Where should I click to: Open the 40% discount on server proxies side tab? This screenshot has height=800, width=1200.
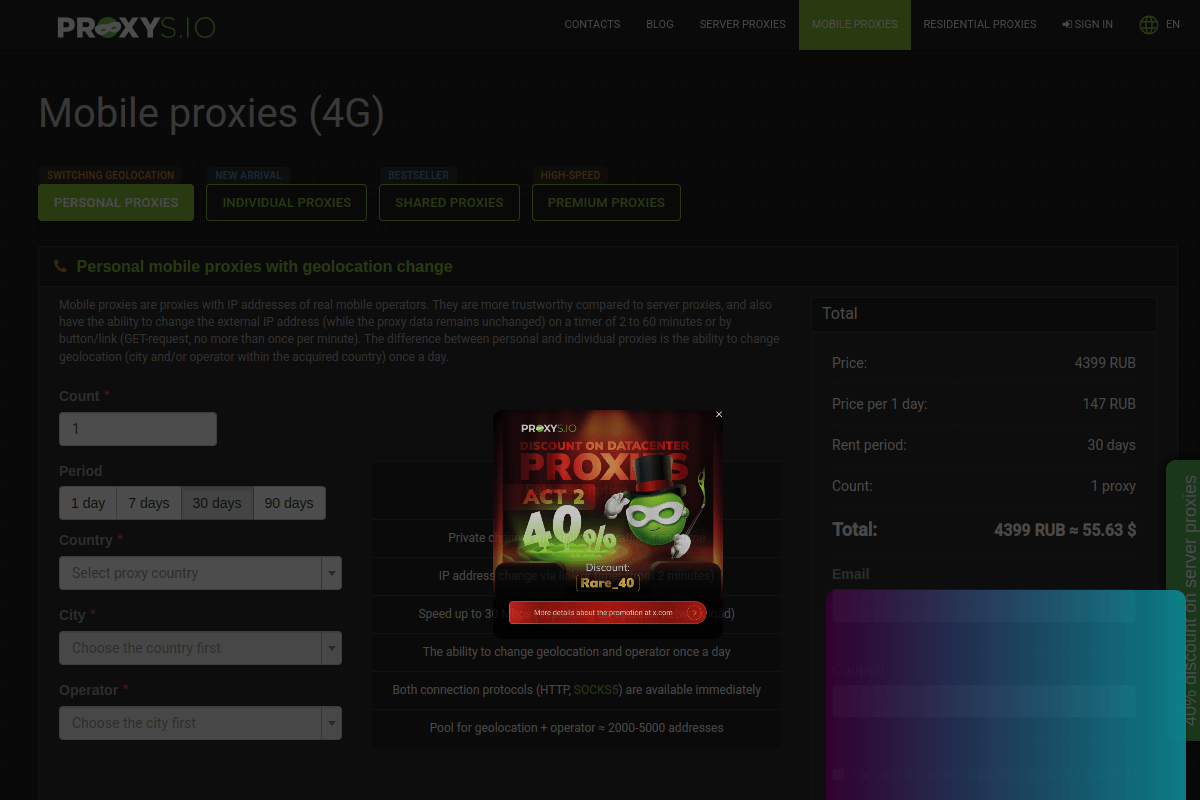[1183, 600]
